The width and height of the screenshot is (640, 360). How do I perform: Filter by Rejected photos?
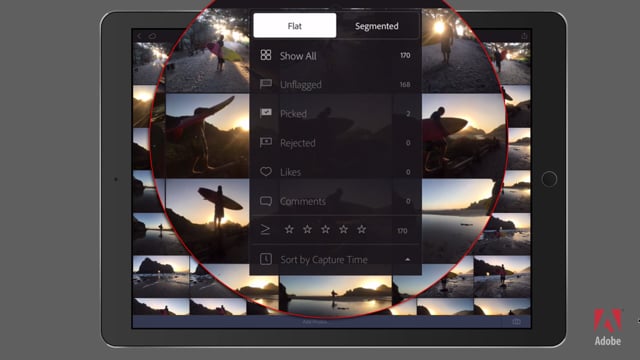click(335, 143)
